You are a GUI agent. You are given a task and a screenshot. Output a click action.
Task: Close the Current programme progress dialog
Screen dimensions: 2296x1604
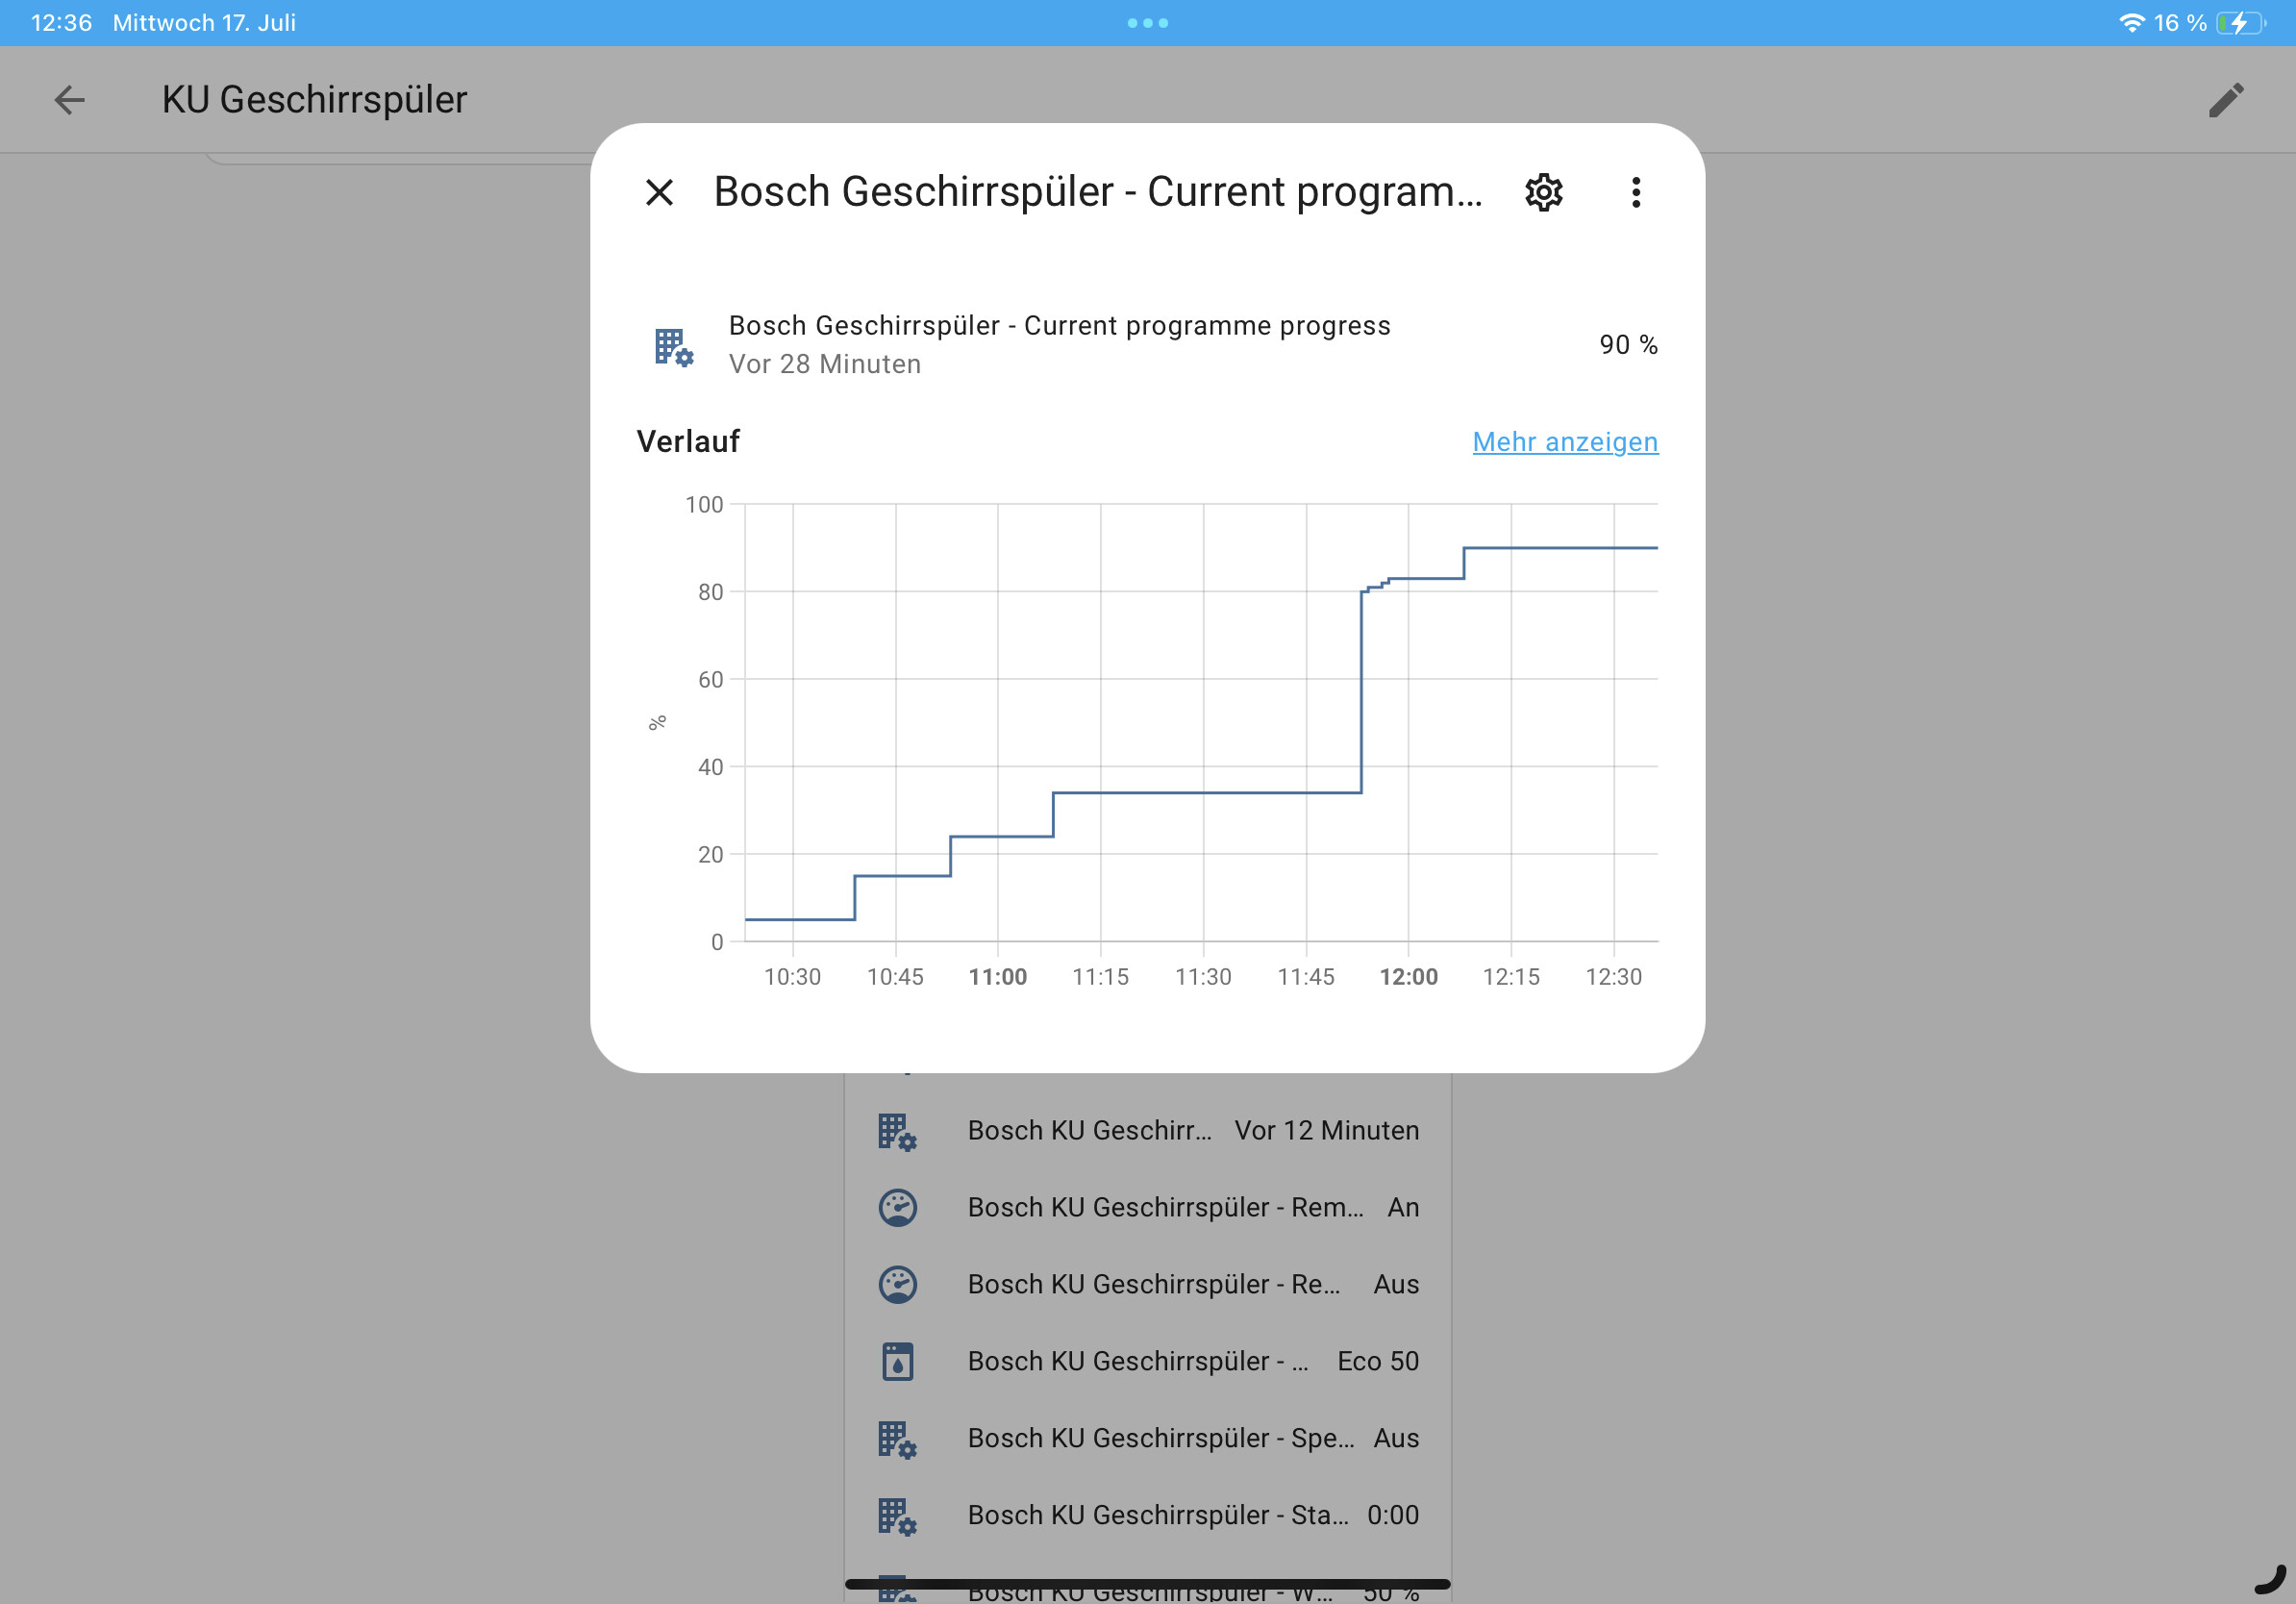659,192
